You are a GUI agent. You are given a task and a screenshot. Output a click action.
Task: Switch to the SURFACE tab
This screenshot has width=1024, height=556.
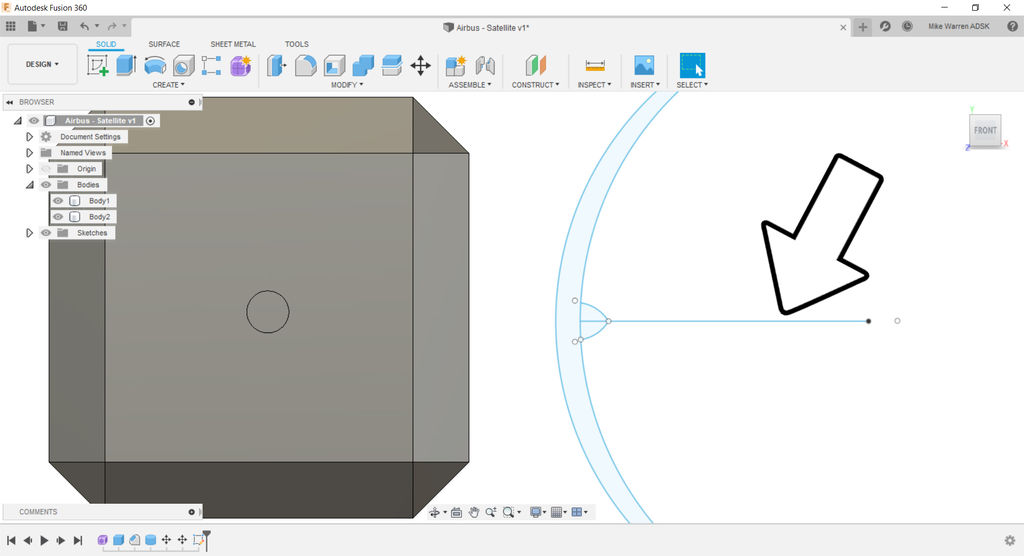point(164,44)
